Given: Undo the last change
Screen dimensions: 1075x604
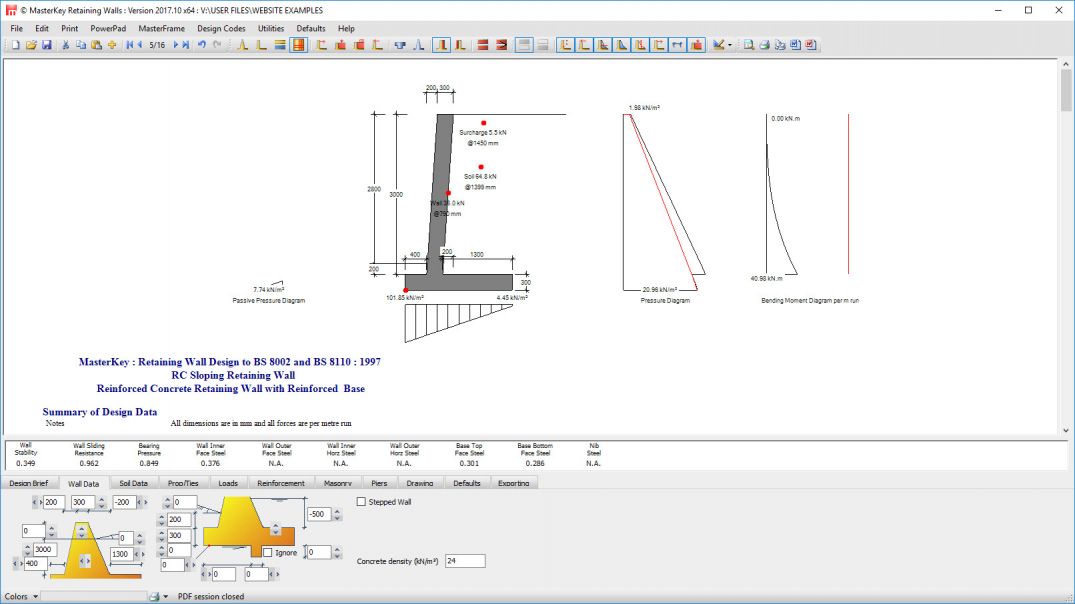Looking at the screenshot, I should click(202, 45).
